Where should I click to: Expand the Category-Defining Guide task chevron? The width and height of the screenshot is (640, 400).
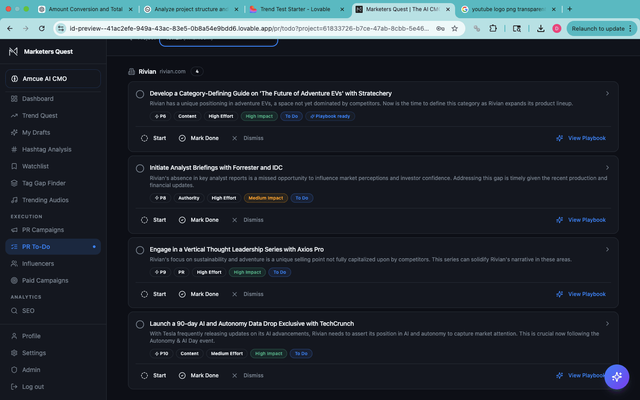point(607,93)
